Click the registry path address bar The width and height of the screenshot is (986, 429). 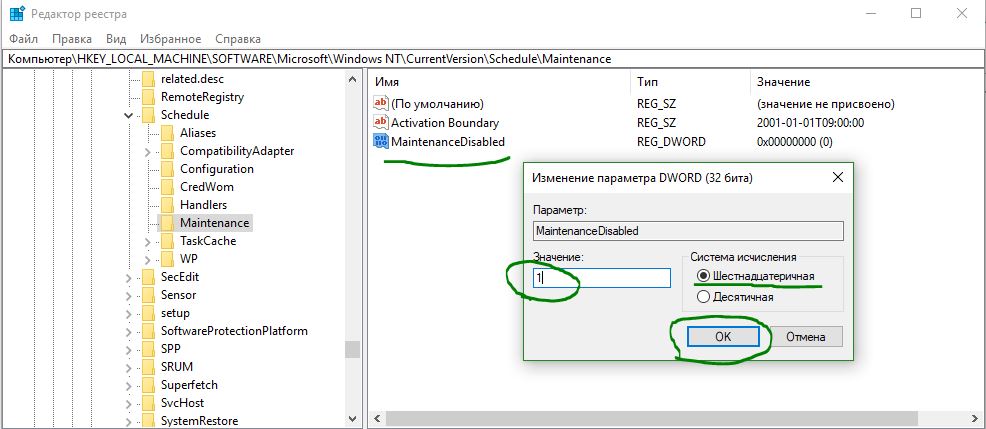coord(493,58)
